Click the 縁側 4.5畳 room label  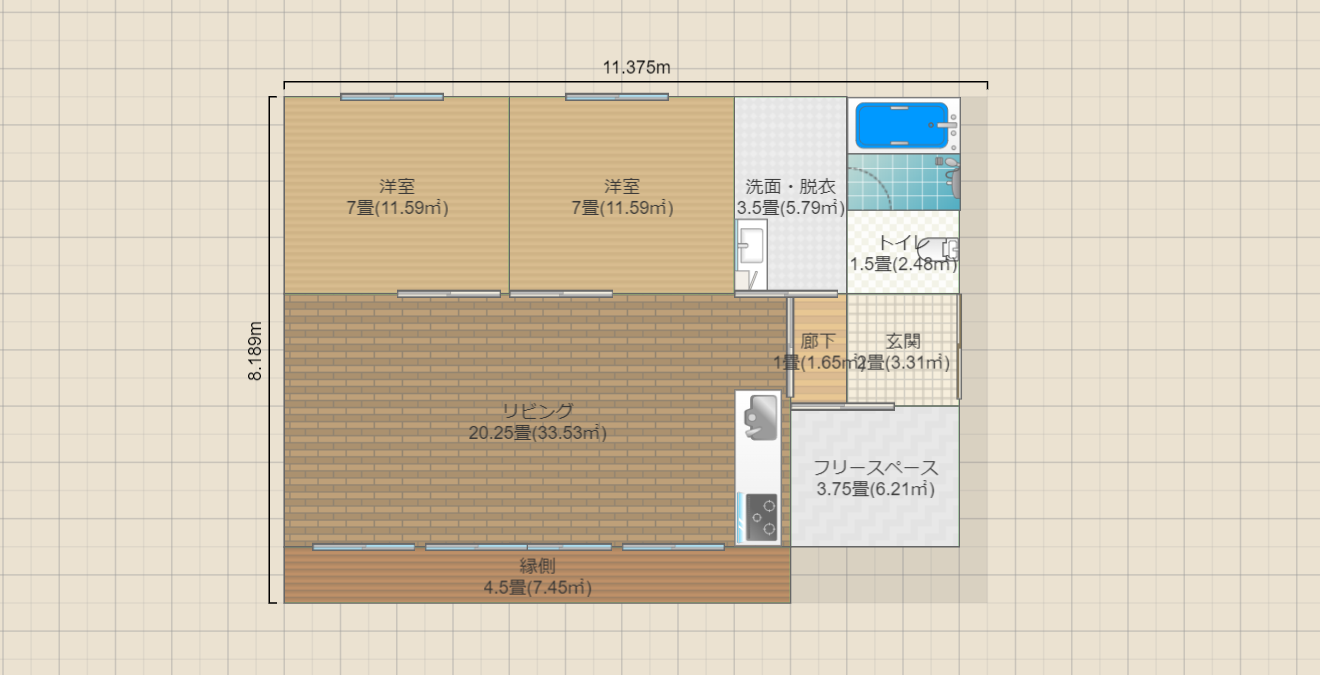(x=538, y=577)
